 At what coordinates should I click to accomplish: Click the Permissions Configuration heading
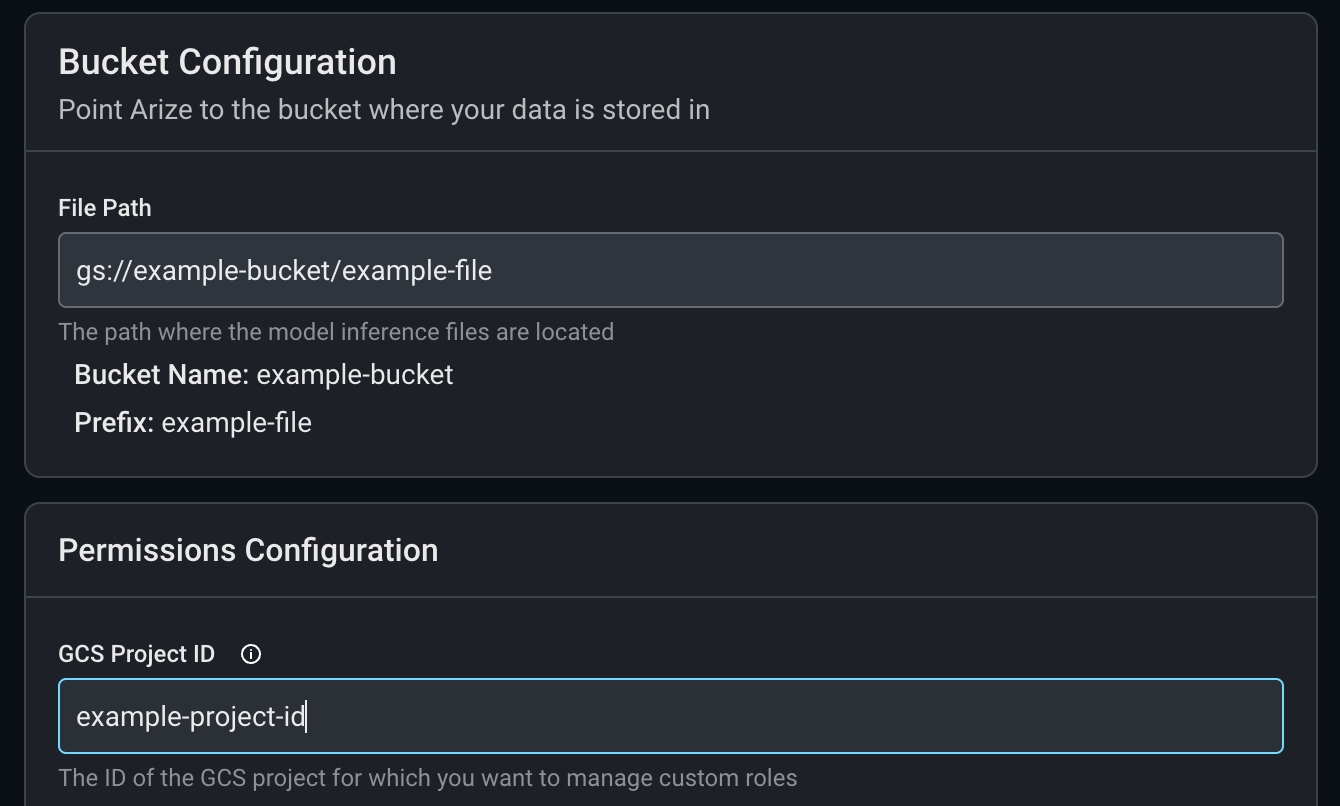248,551
